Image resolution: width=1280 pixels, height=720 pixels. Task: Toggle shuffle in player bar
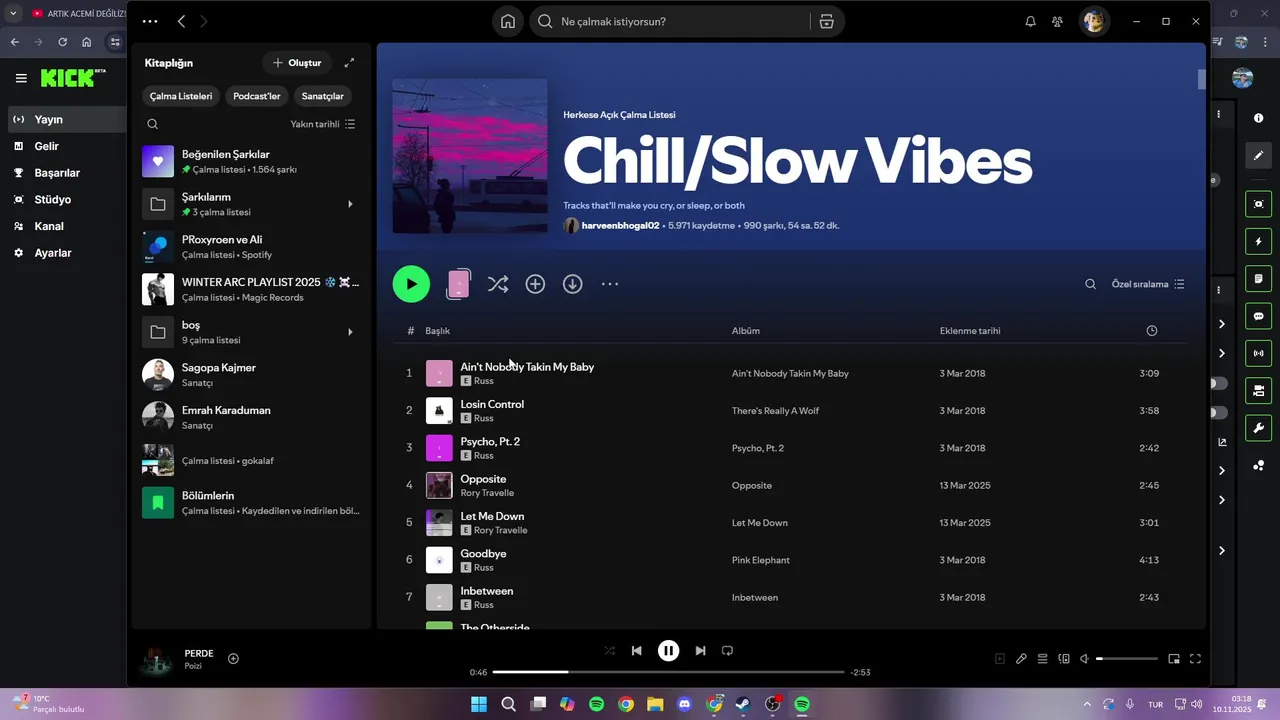[609, 651]
